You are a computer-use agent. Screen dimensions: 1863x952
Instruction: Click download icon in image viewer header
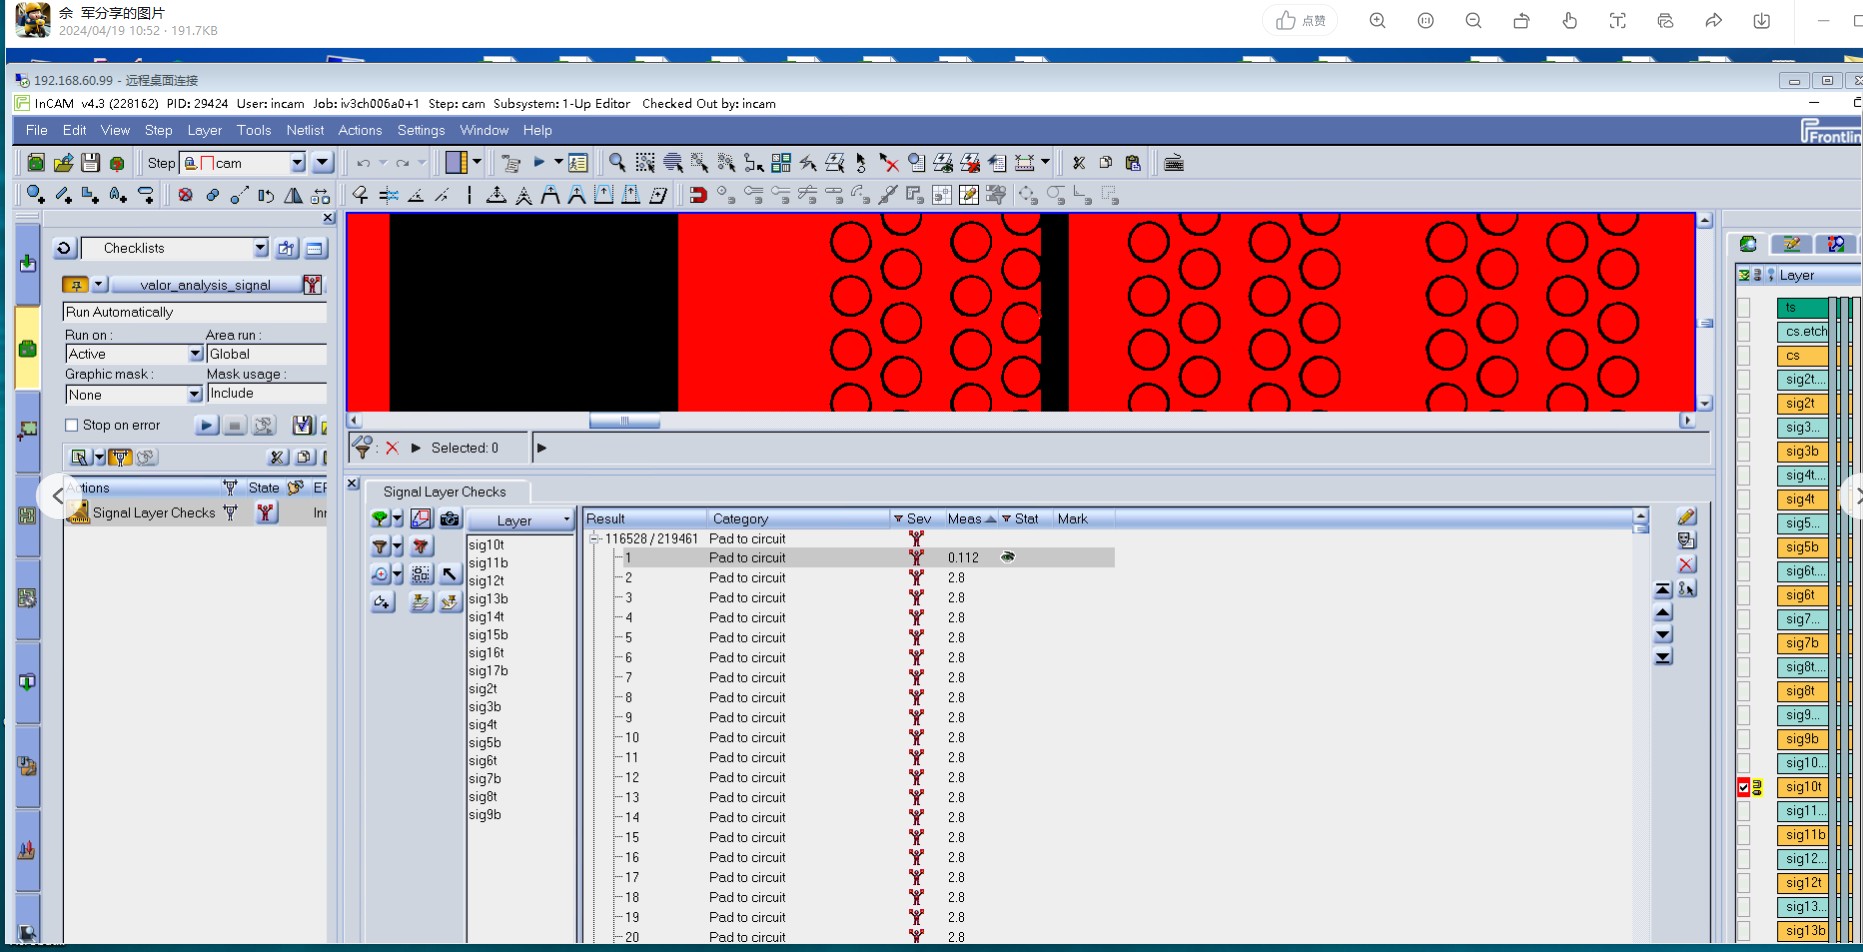(1762, 21)
